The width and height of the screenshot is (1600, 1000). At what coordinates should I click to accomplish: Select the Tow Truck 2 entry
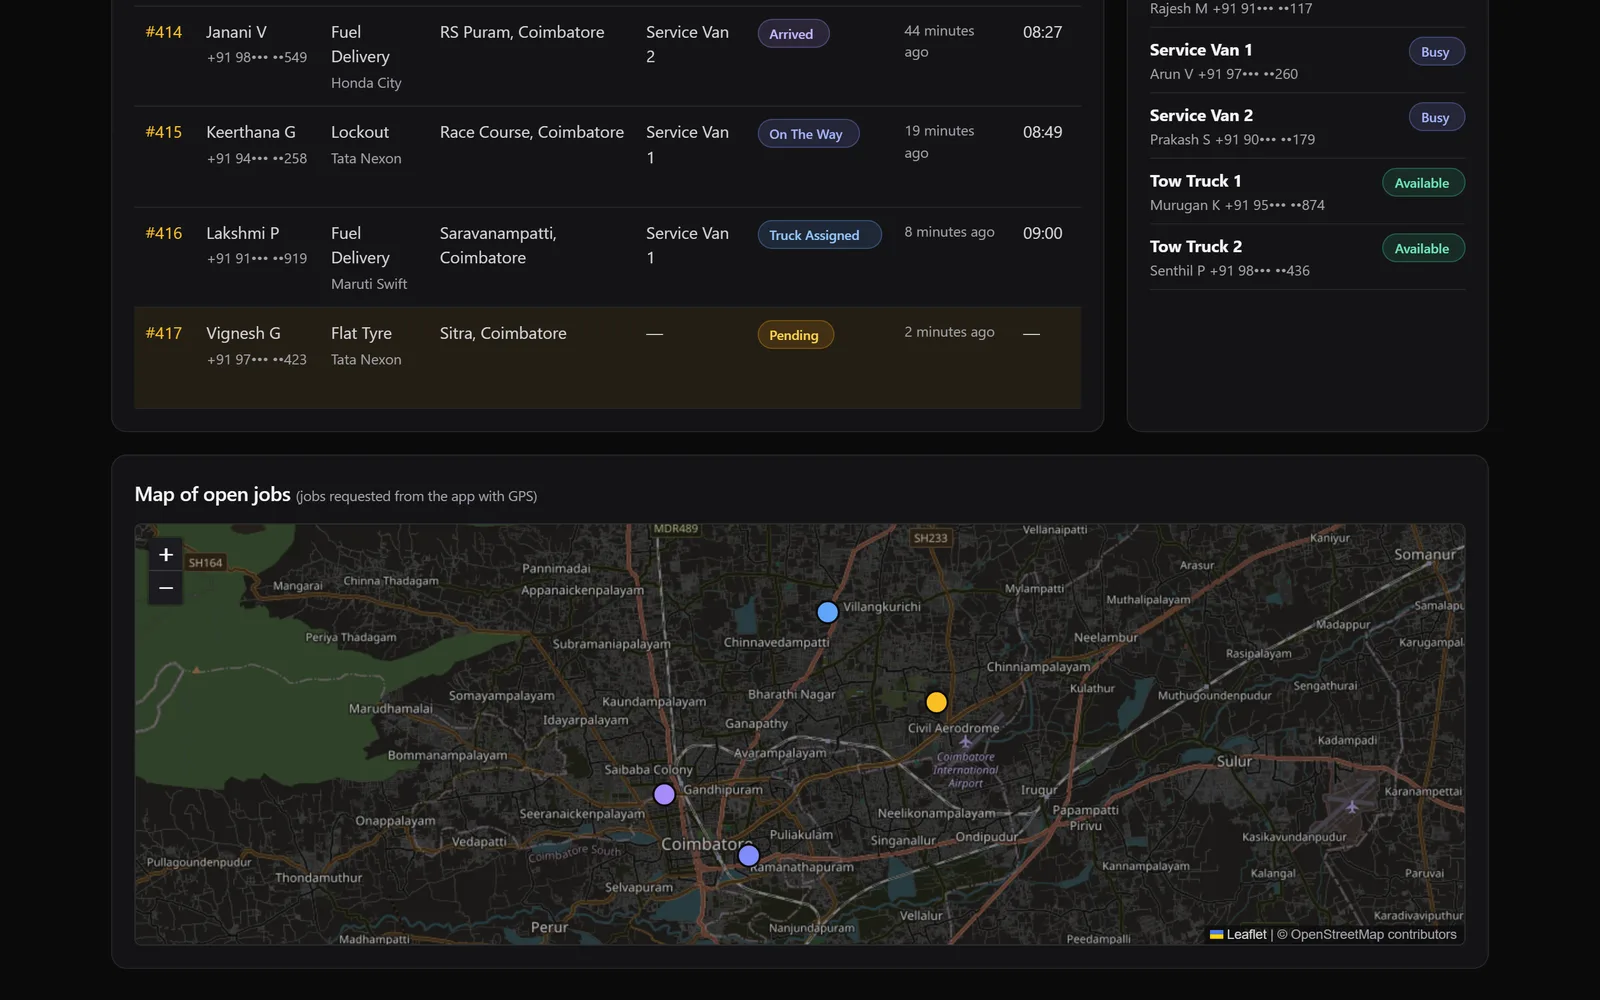(x=1307, y=257)
